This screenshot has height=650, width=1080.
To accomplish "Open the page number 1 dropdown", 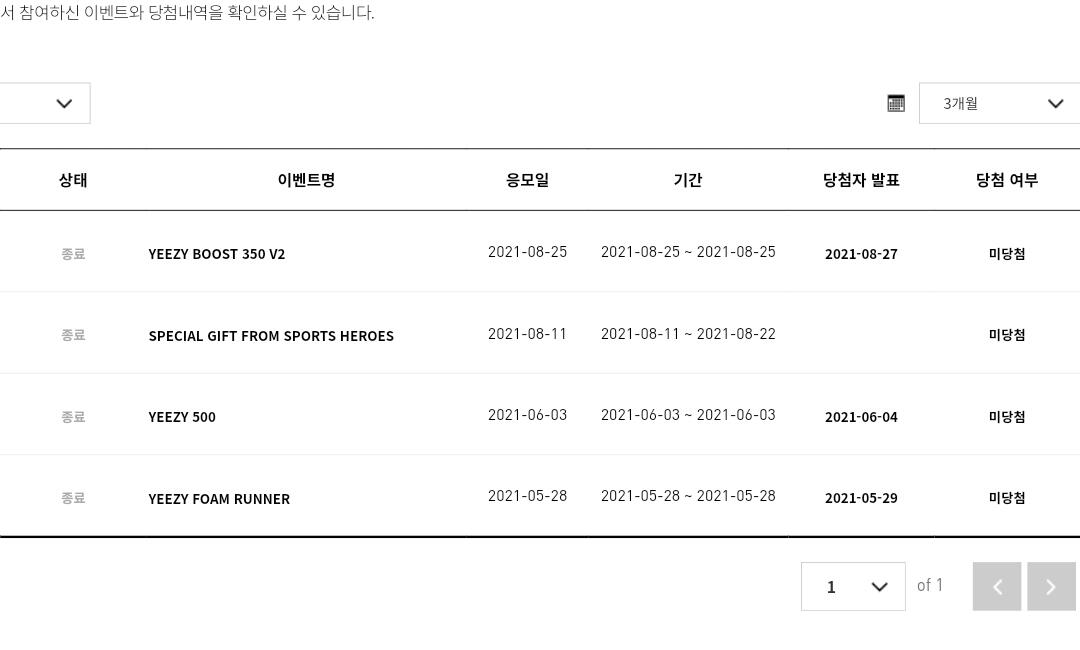I will click(x=853, y=586).
